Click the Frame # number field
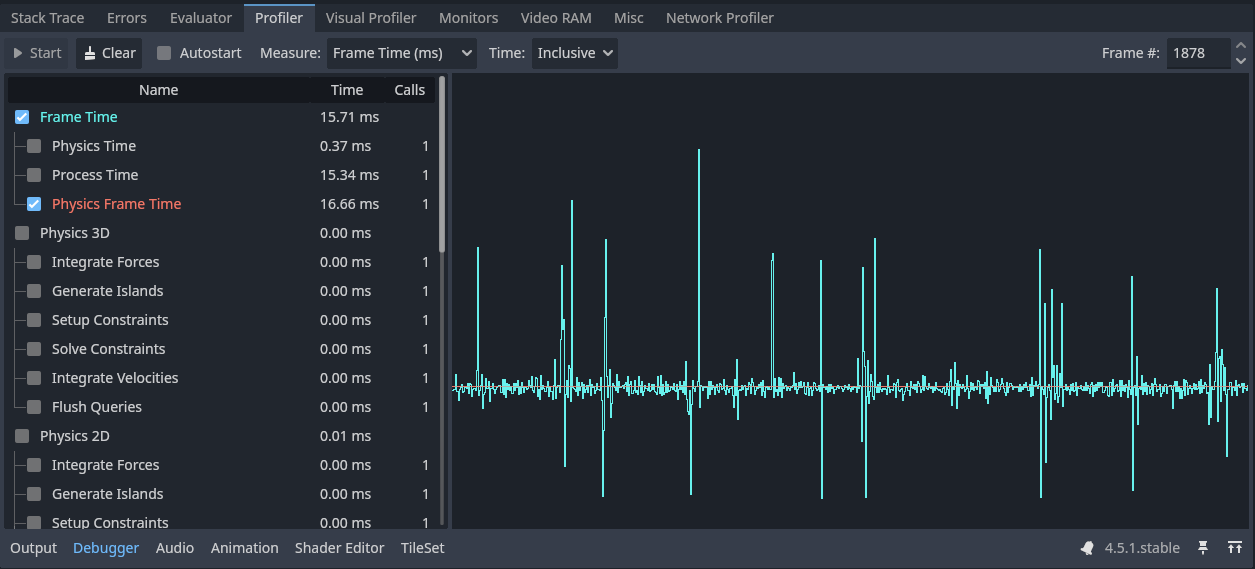1255x569 pixels. pyautogui.click(x=1197, y=53)
